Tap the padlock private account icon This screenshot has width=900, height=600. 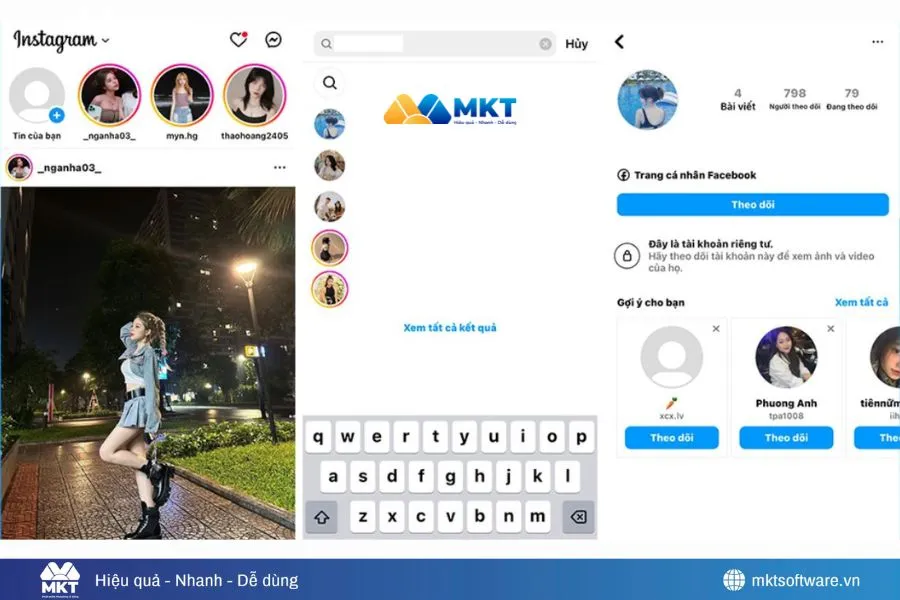tap(627, 253)
